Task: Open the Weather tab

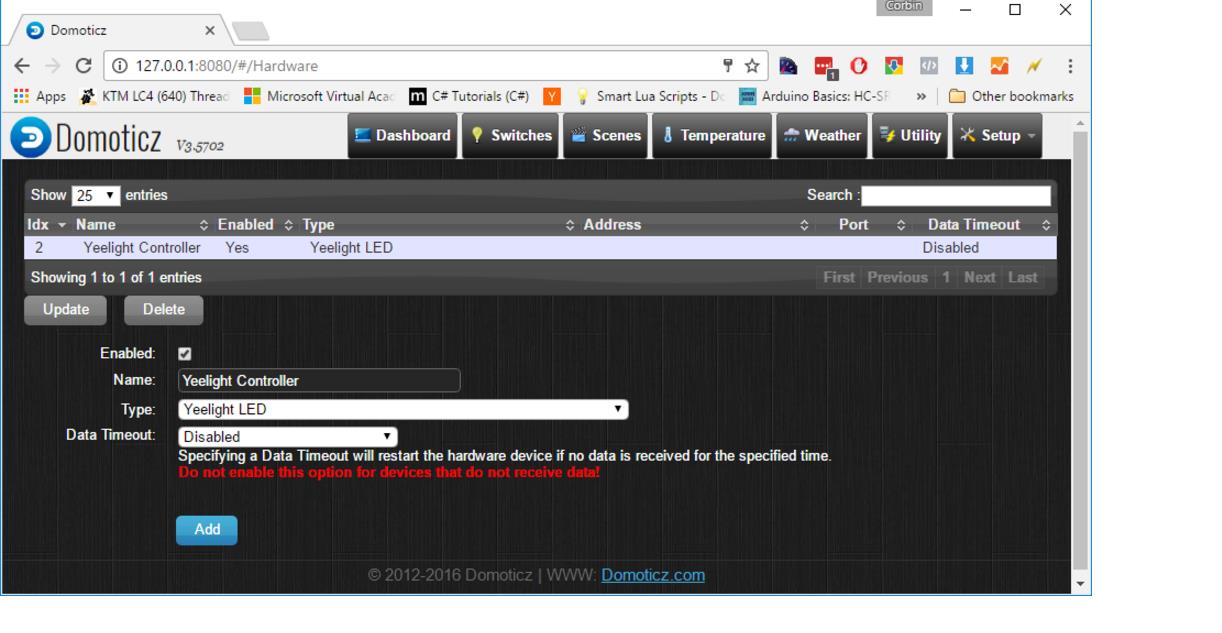Action: point(820,135)
